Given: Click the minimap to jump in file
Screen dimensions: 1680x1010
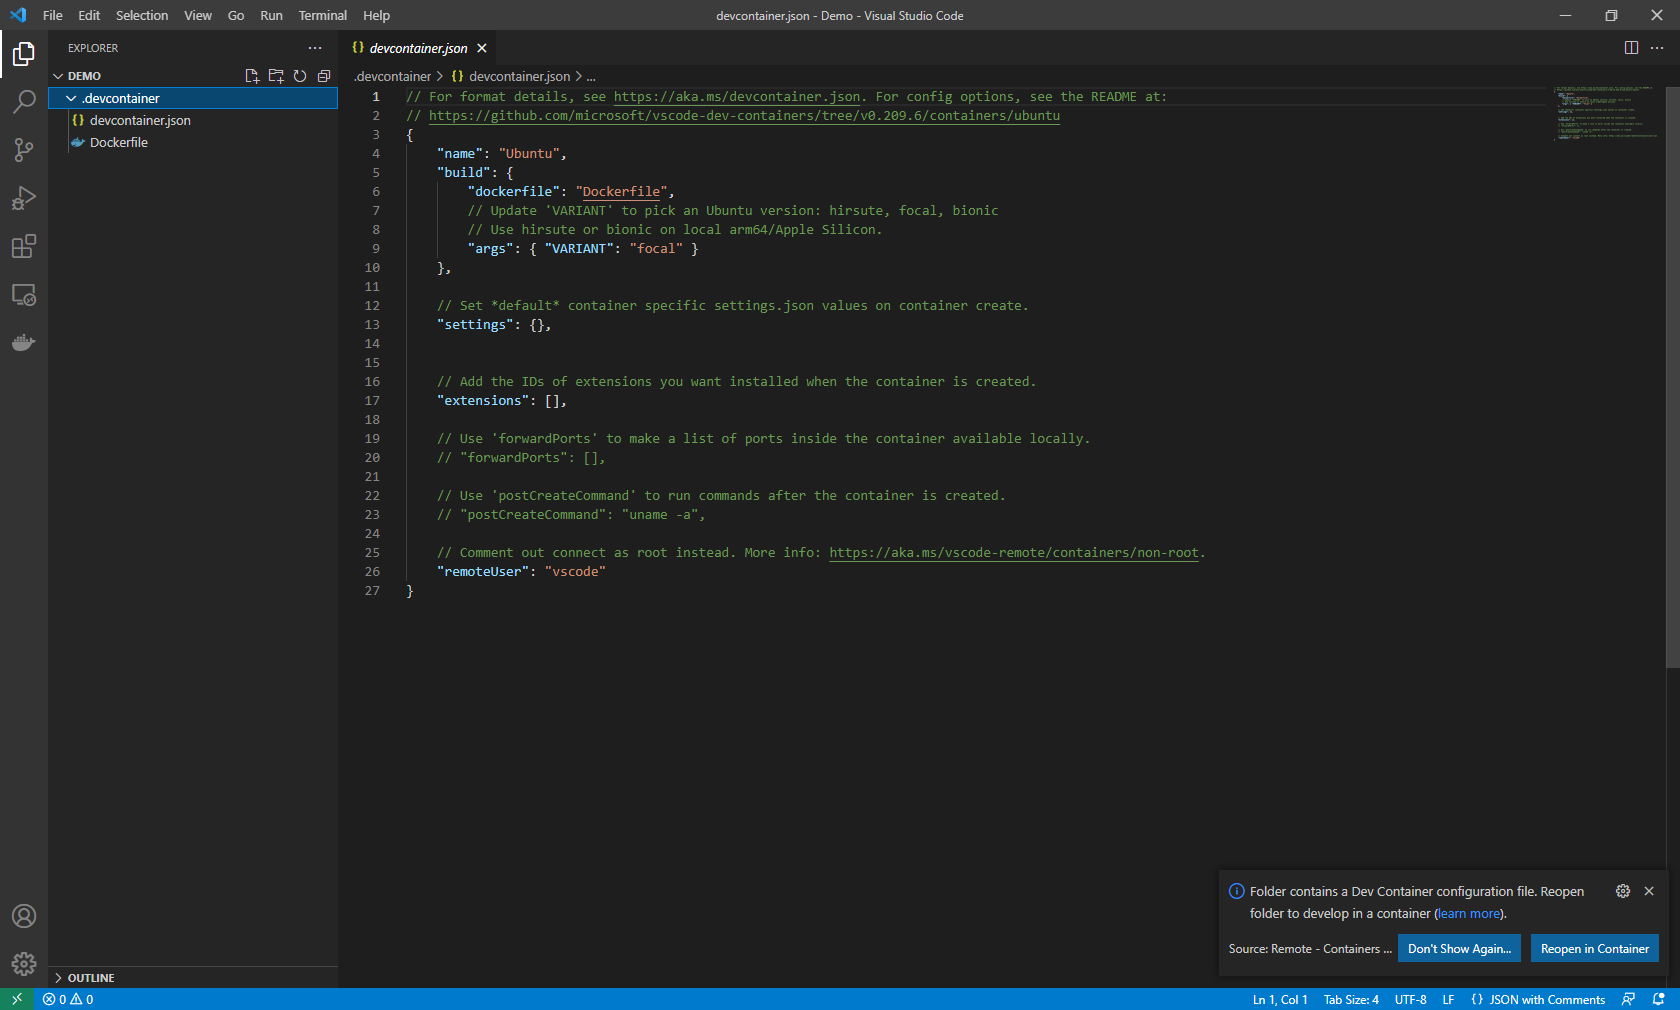Looking at the screenshot, I should tap(1605, 115).
